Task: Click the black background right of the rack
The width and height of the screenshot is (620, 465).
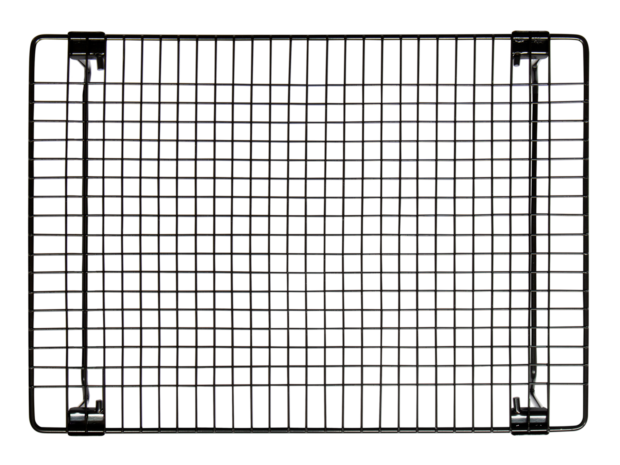Action: coord(607,235)
